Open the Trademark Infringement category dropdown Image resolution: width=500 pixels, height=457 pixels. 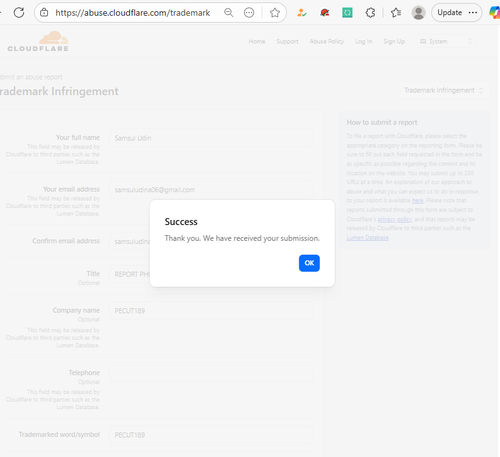coord(444,90)
